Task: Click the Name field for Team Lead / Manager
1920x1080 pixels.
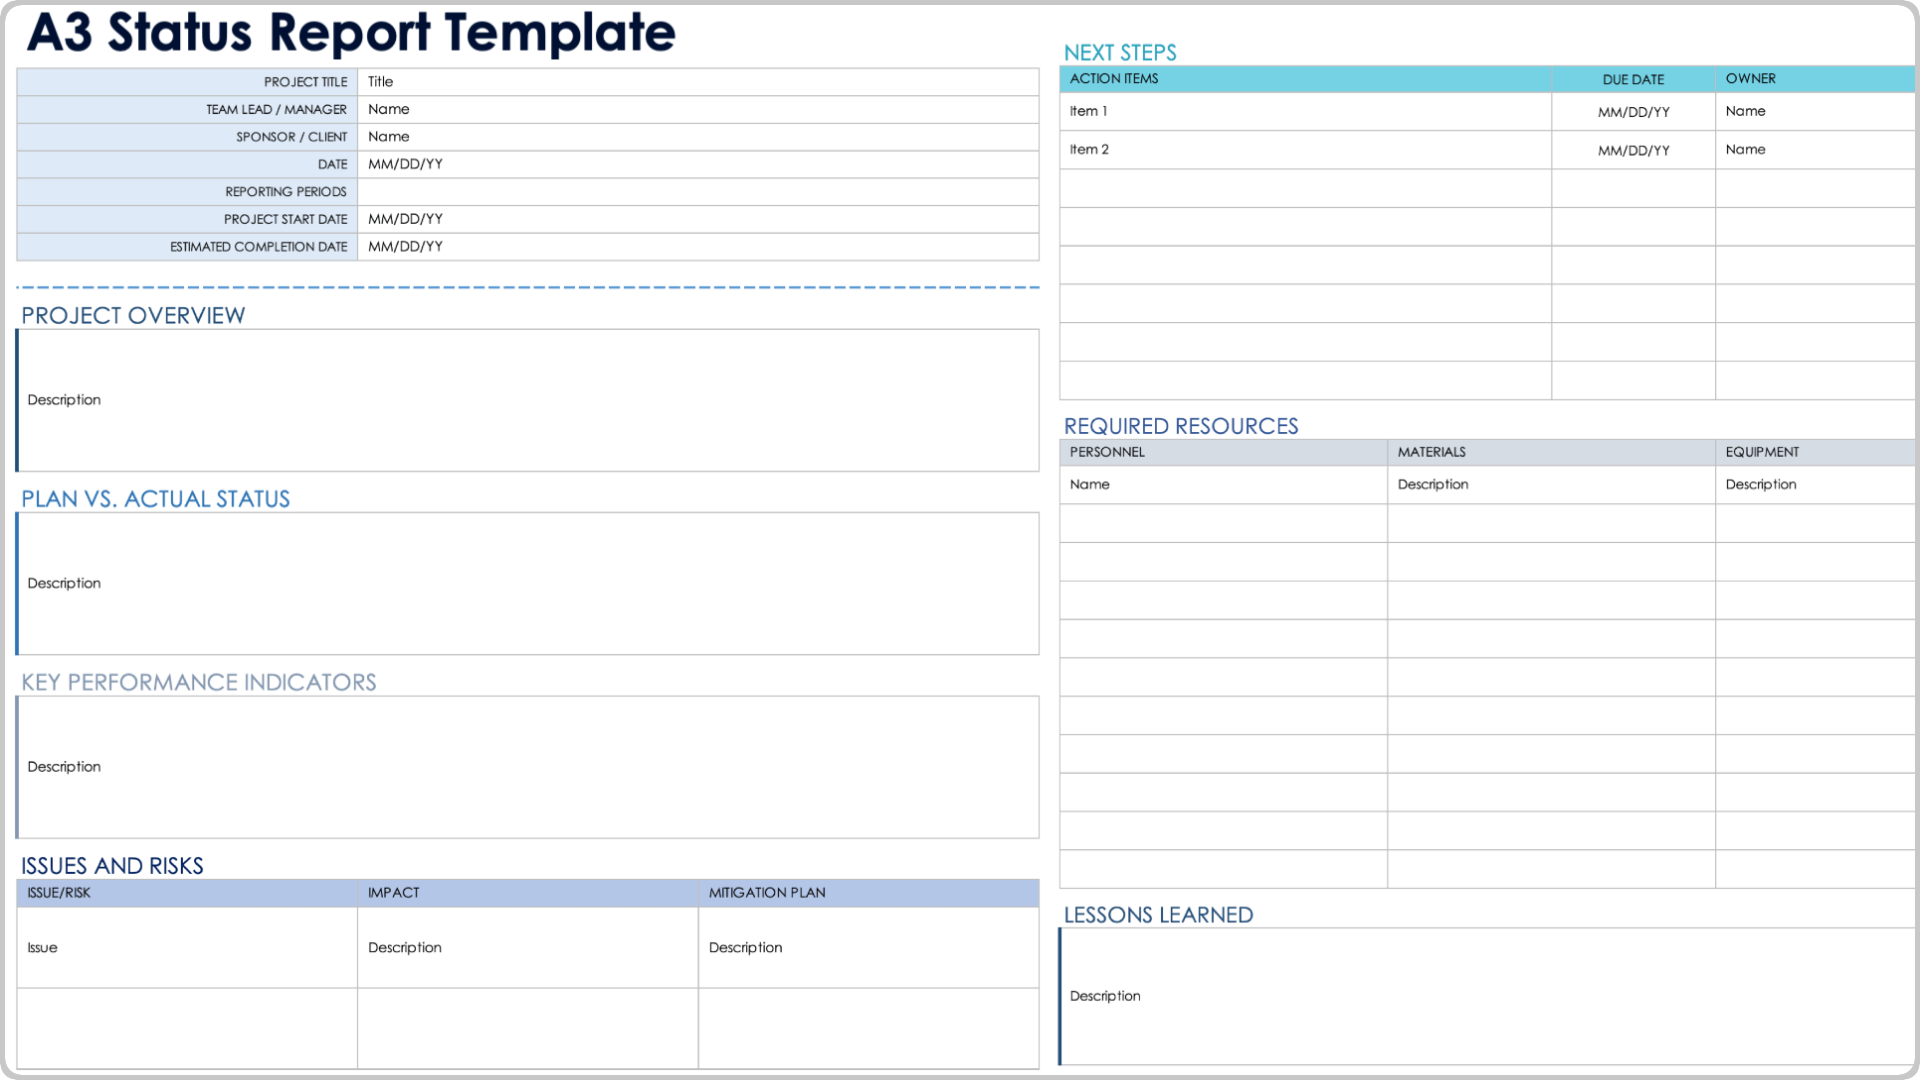Action: [x=698, y=110]
